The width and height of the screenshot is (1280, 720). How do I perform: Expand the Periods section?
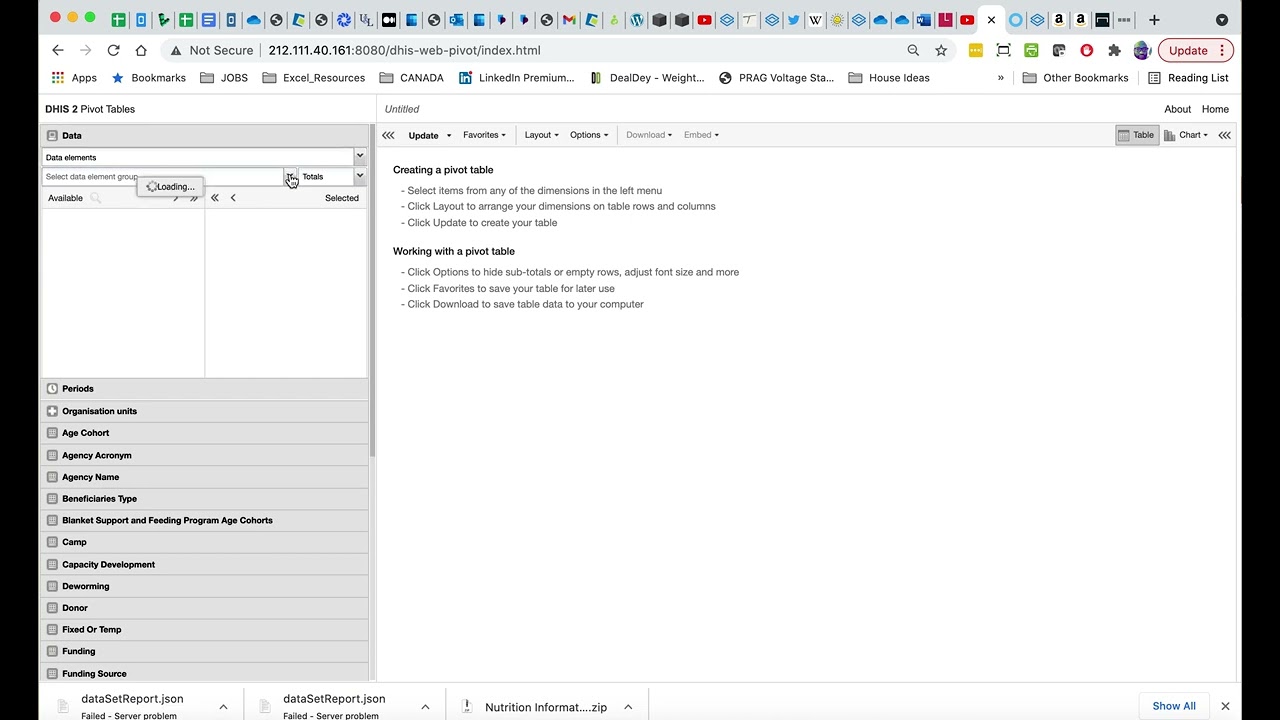tap(204, 389)
